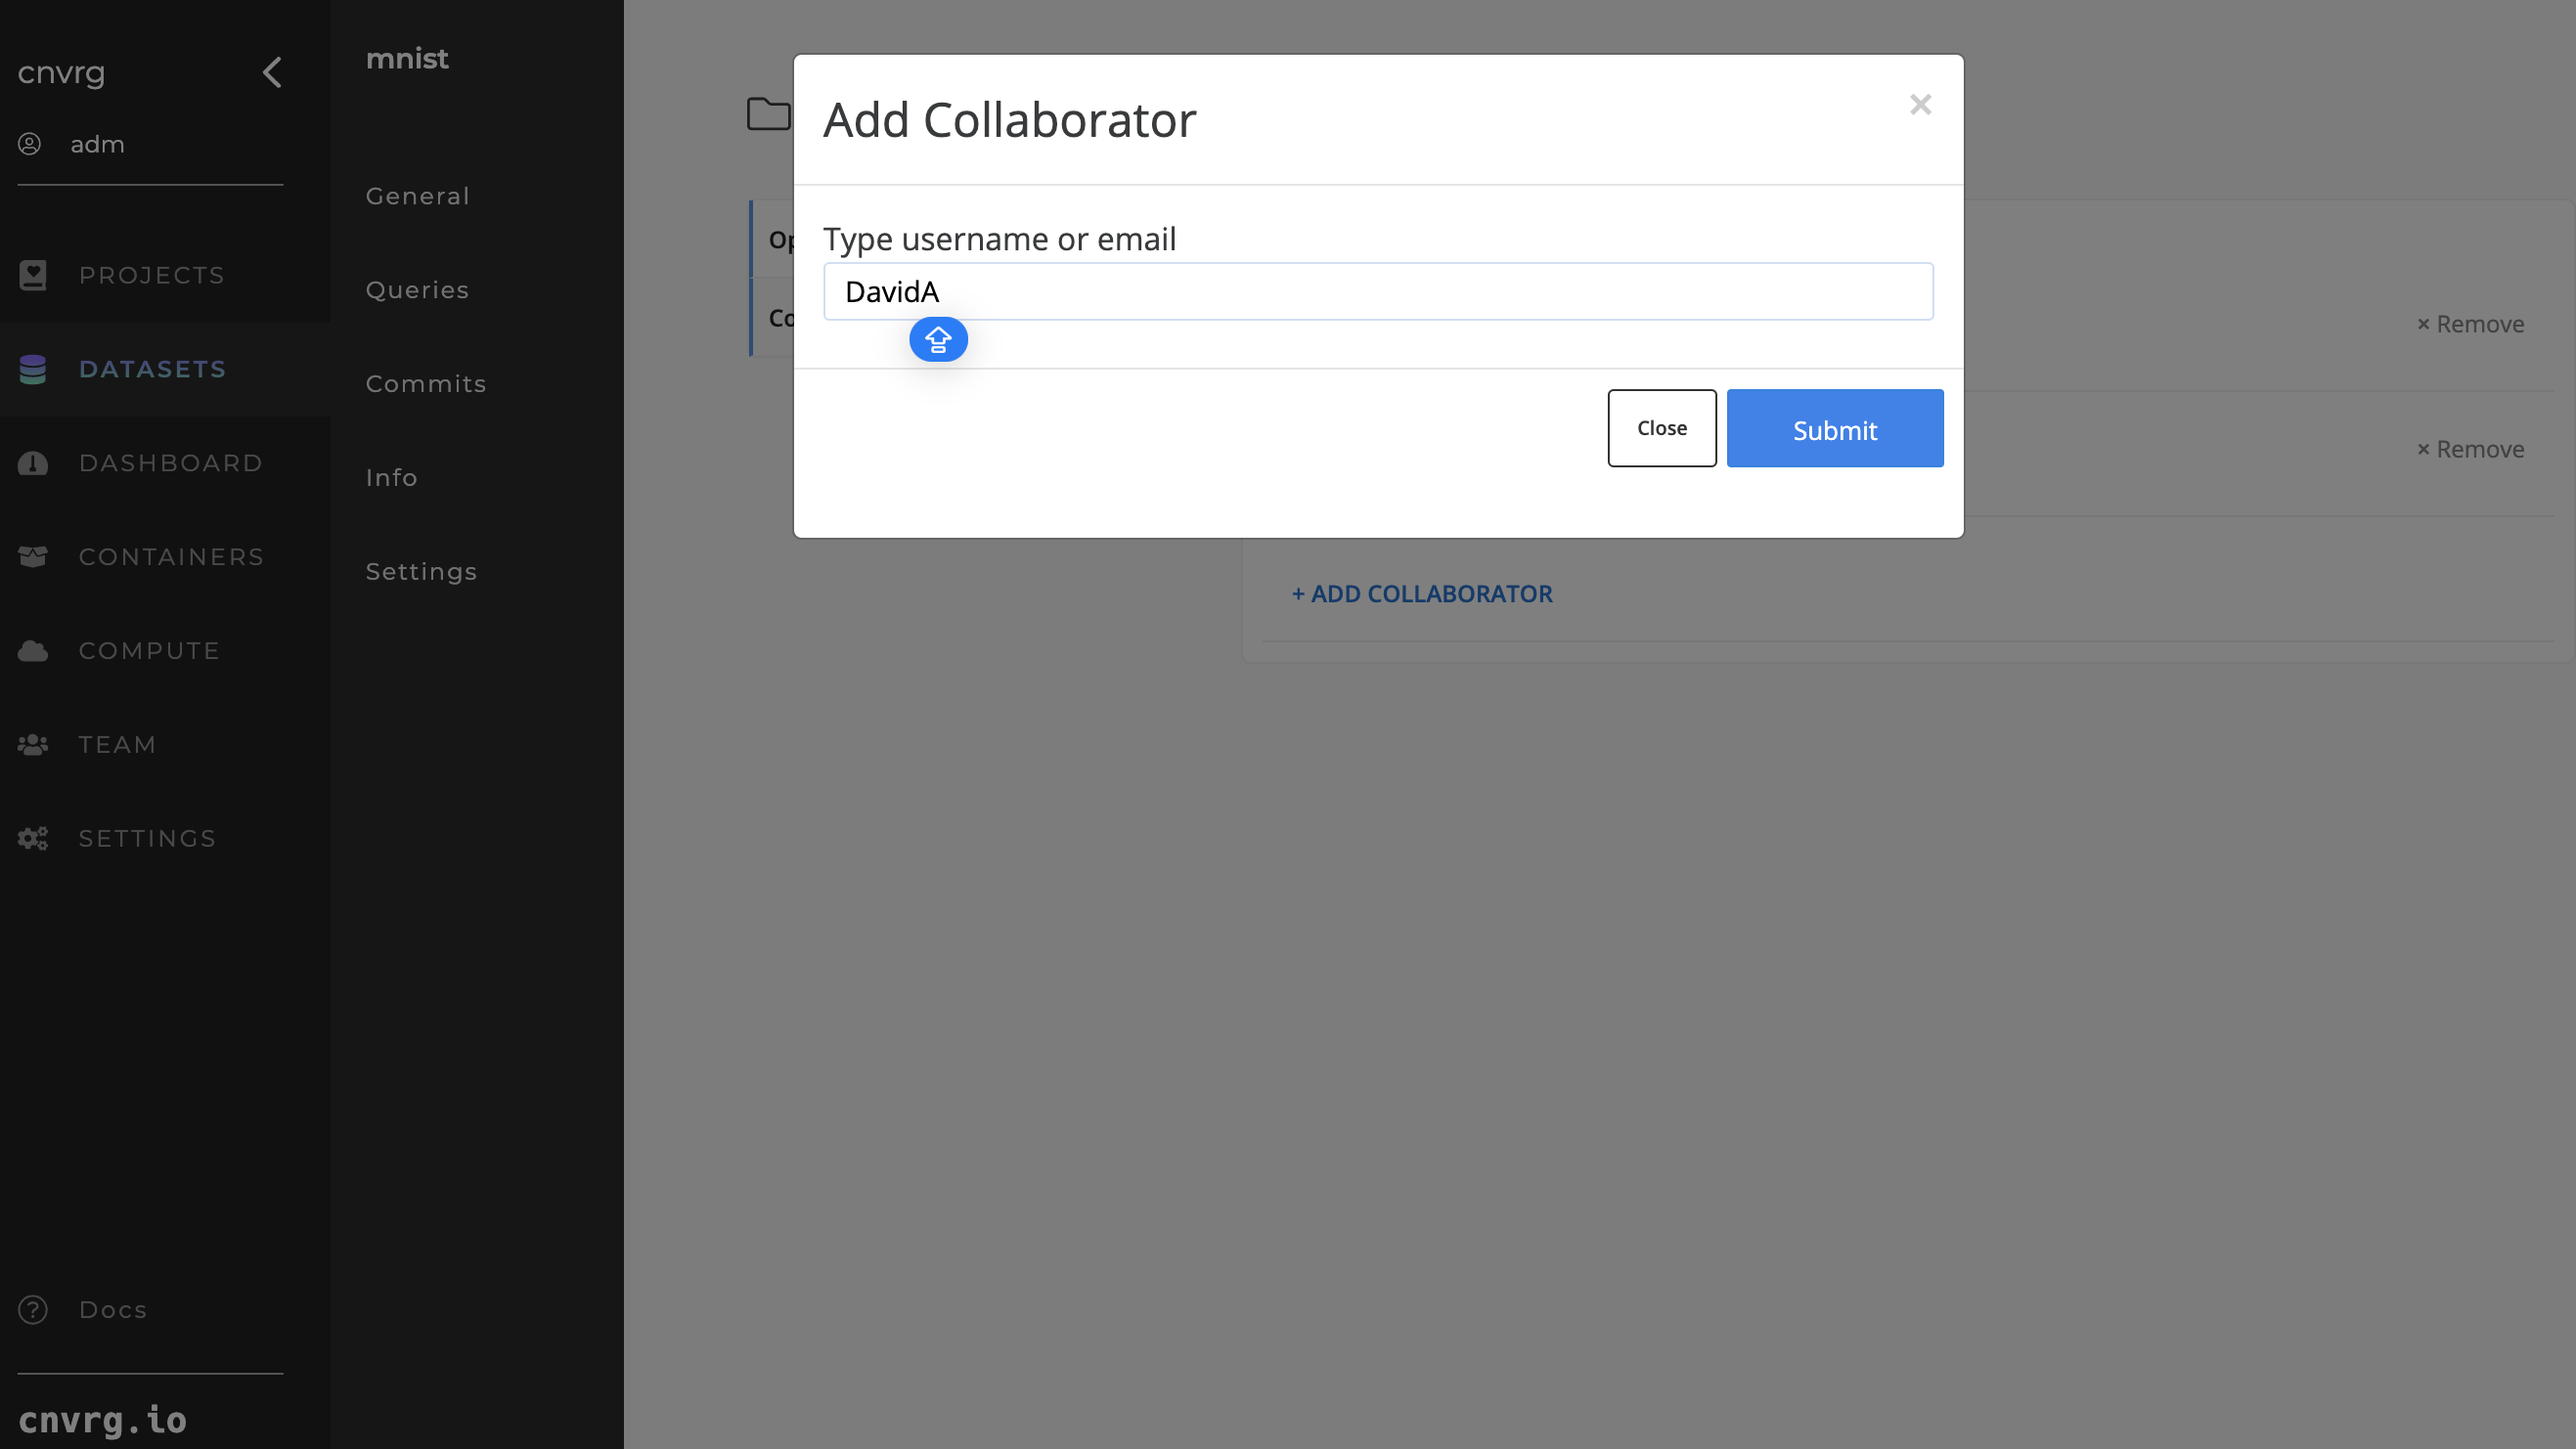Click the user avatar icon in dialog
The width and height of the screenshot is (2576, 1449).
[938, 338]
